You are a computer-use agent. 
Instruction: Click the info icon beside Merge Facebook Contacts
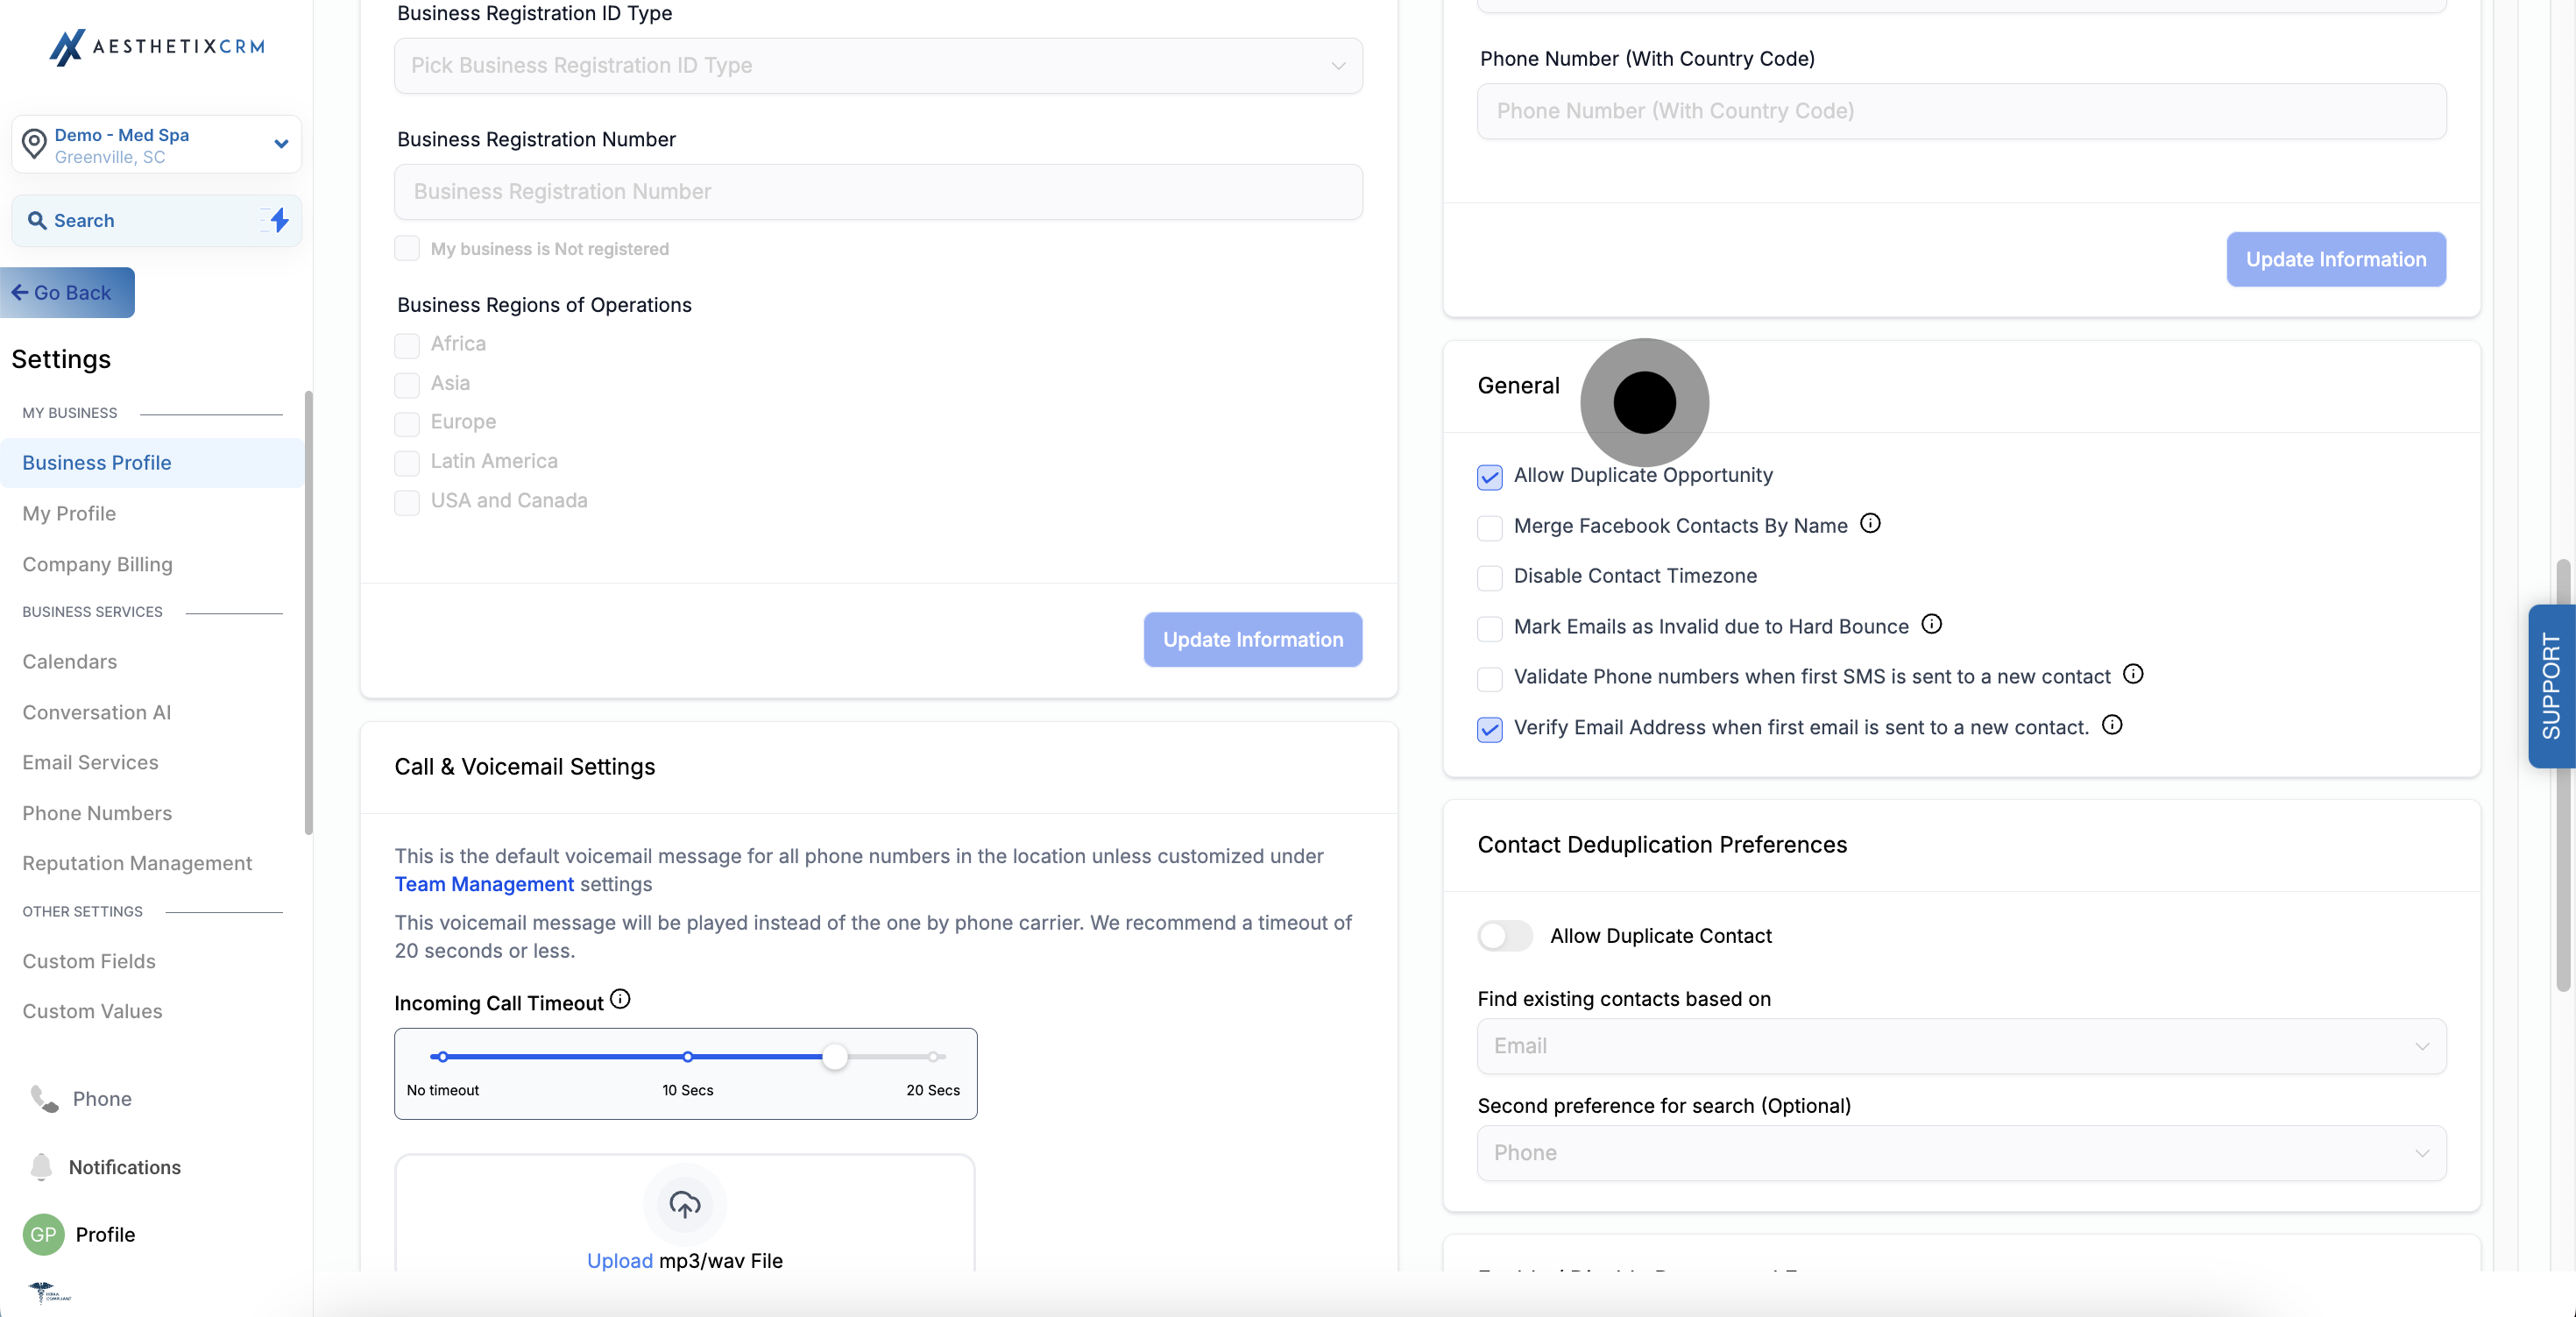[1870, 523]
